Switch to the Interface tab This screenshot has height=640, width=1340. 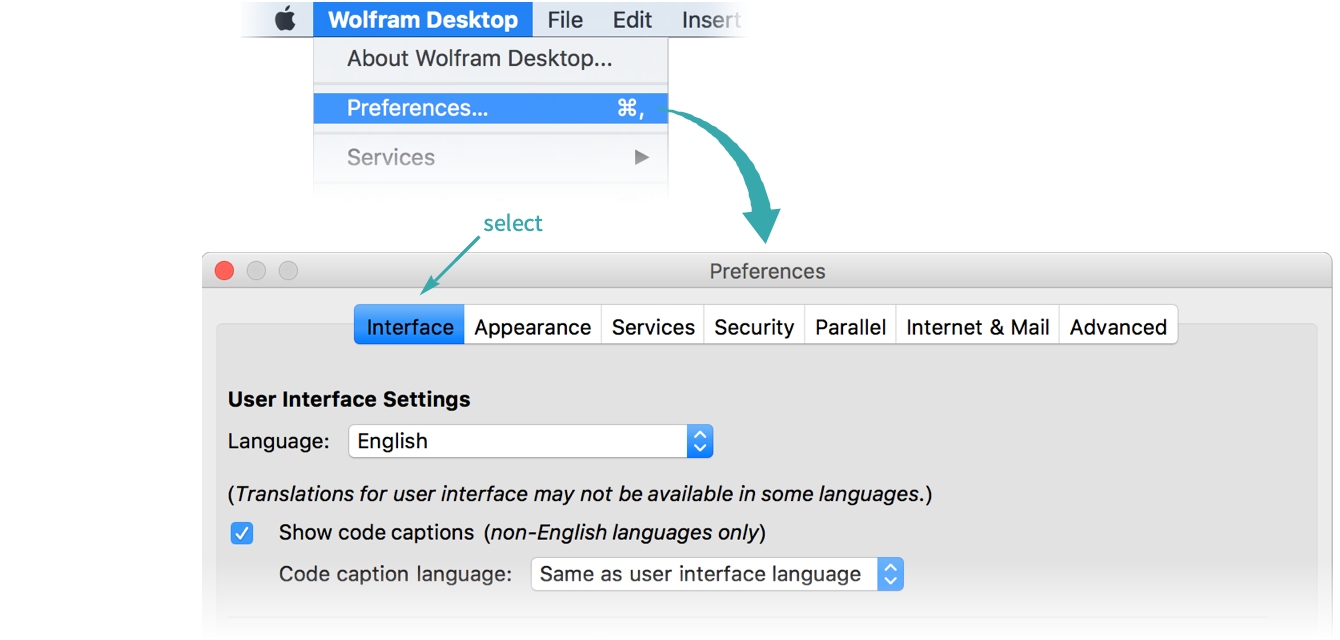[409, 327]
